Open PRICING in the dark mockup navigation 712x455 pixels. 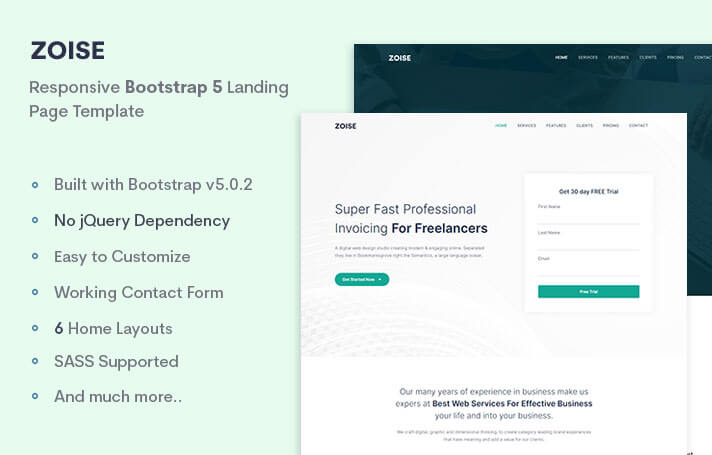pos(675,58)
